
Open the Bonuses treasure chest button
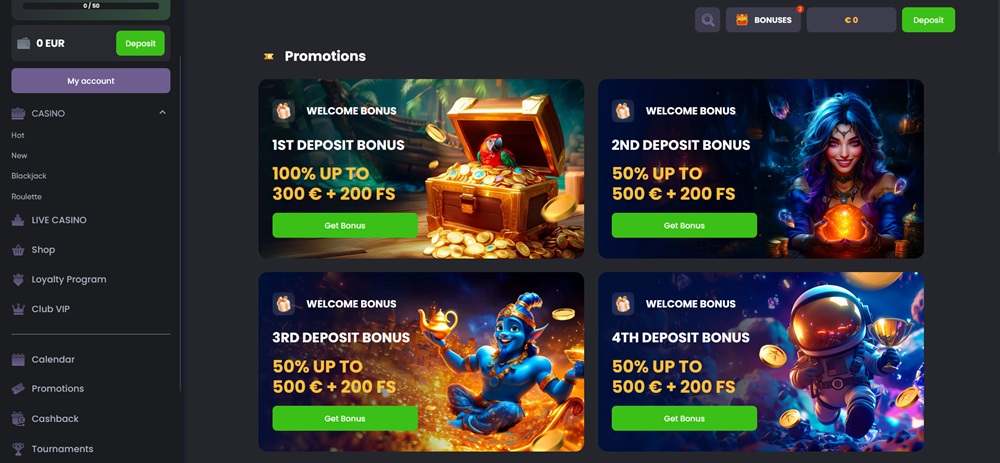tap(763, 20)
